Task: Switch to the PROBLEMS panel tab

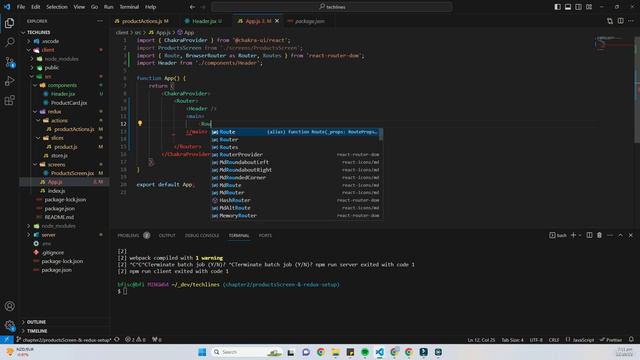Action: [x=128, y=236]
